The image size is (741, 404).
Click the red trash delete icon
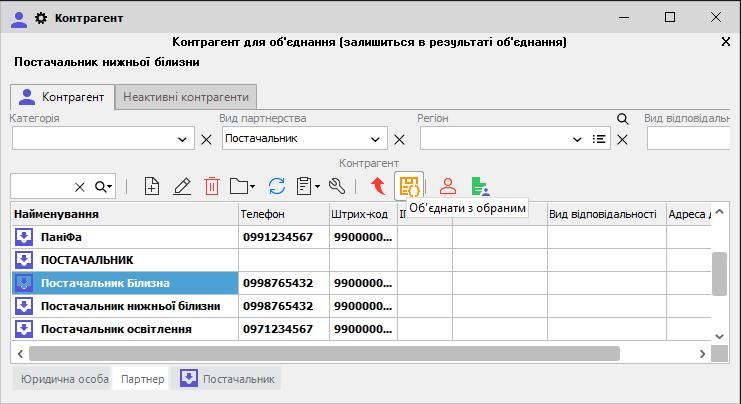pyautogui.click(x=212, y=186)
